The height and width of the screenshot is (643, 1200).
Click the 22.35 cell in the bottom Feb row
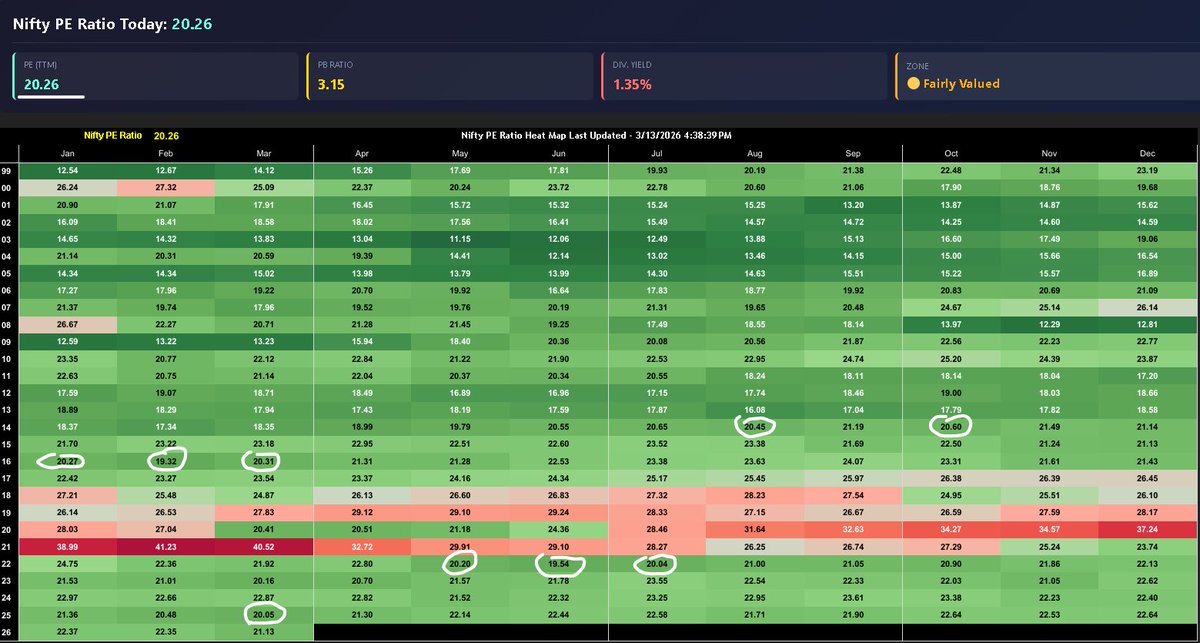[166, 632]
